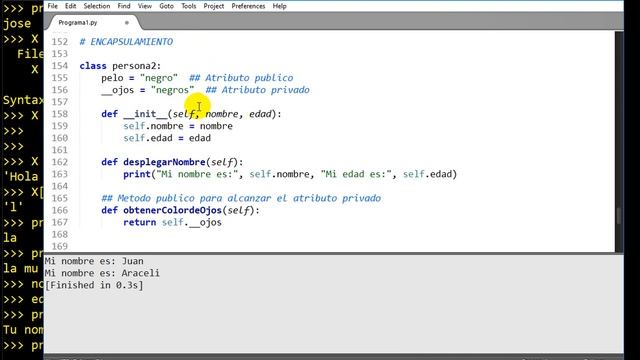
Task: Click the 'print' call on line 163
Action: (x=137, y=174)
